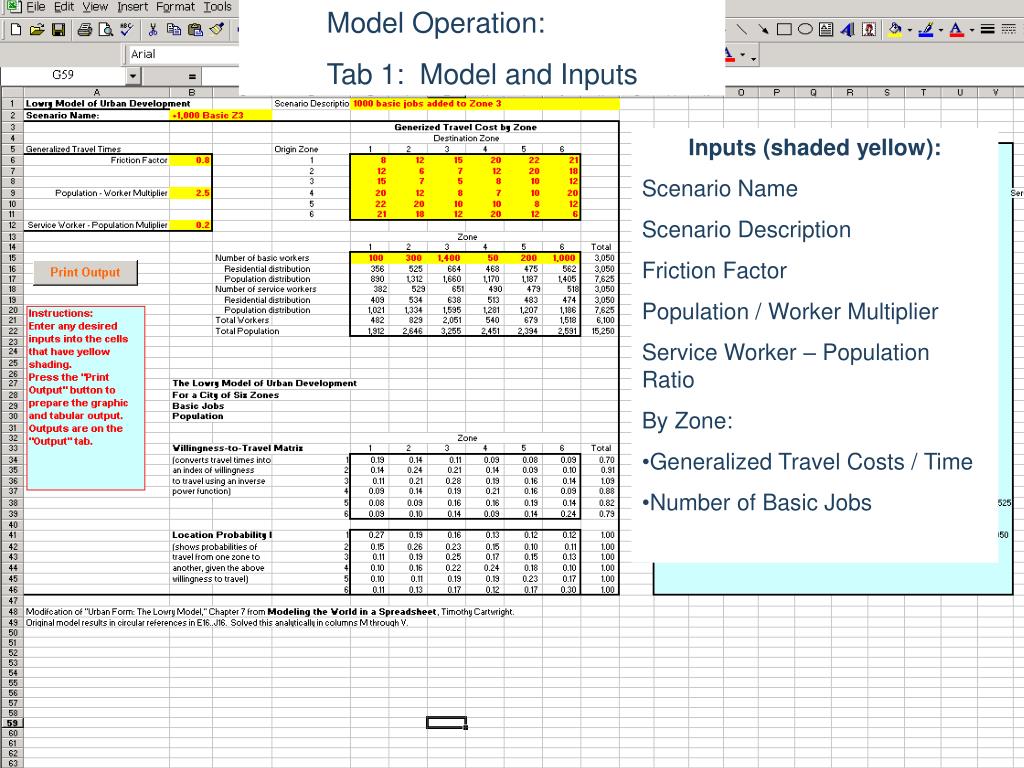Insert WordArt from the drawing toolbar
This screenshot has width=1024, height=768.
coord(848,29)
